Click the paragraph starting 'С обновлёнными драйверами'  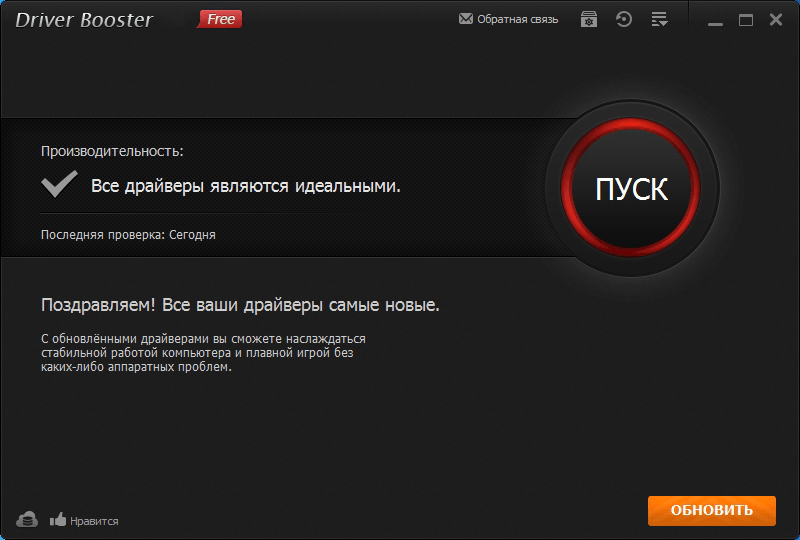(x=203, y=353)
